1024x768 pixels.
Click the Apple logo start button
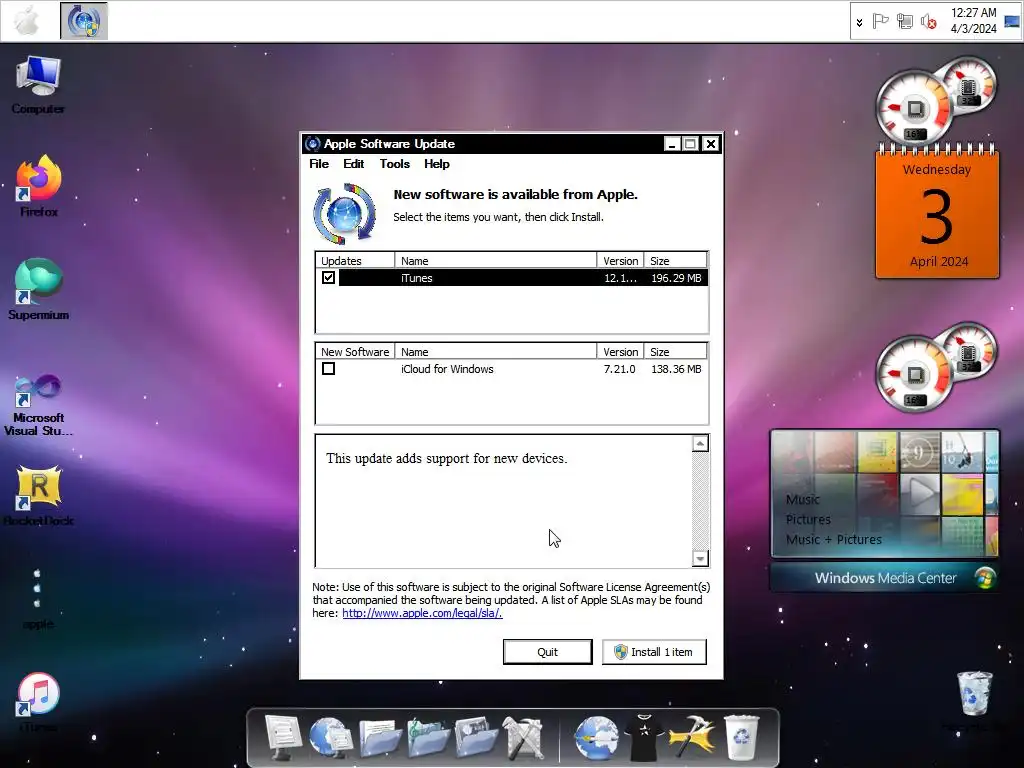[27, 21]
